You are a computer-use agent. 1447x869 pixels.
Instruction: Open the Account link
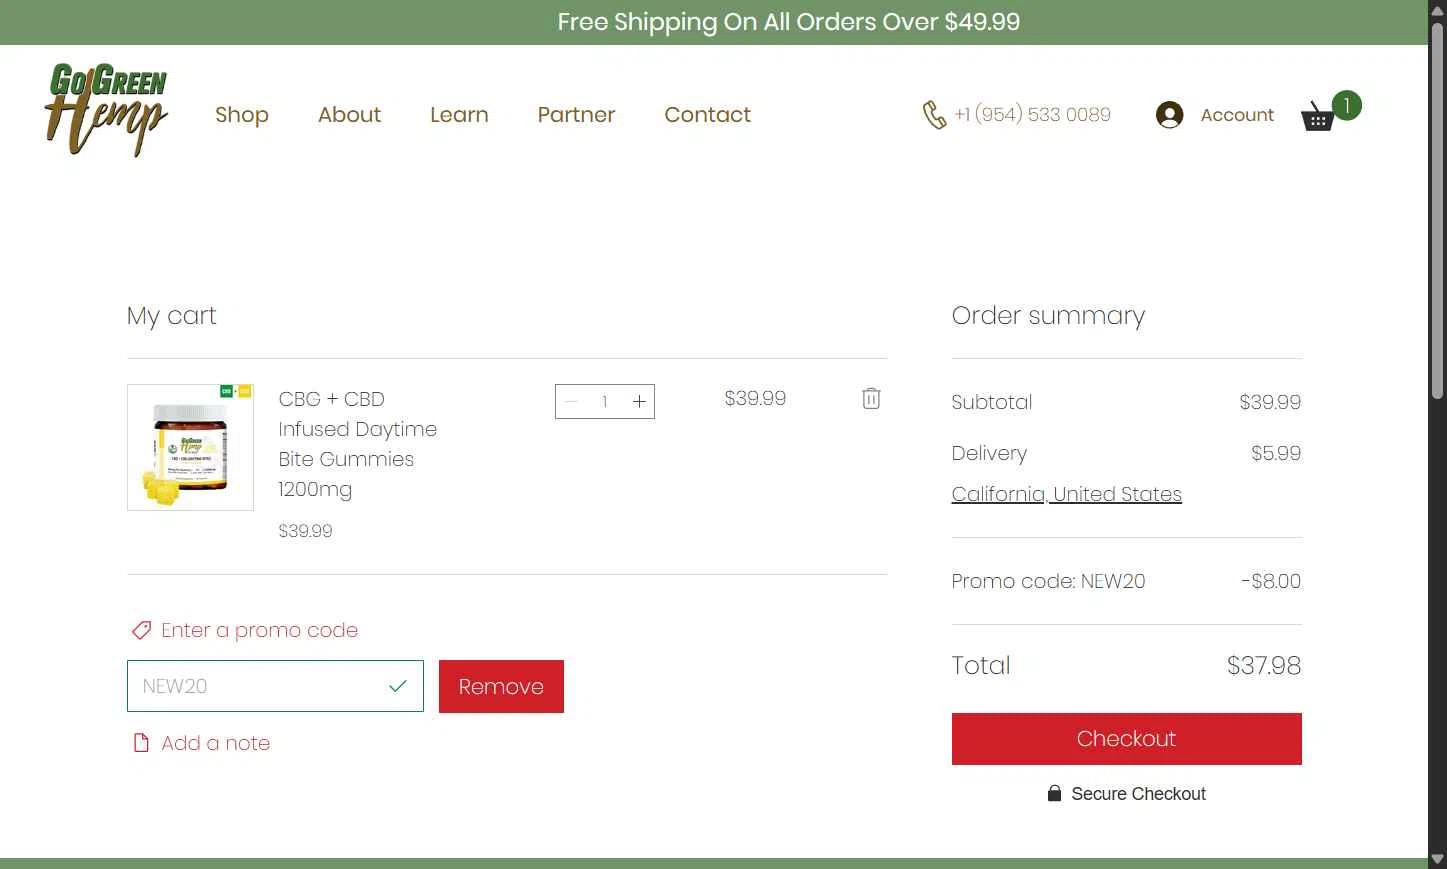[1237, 115]
